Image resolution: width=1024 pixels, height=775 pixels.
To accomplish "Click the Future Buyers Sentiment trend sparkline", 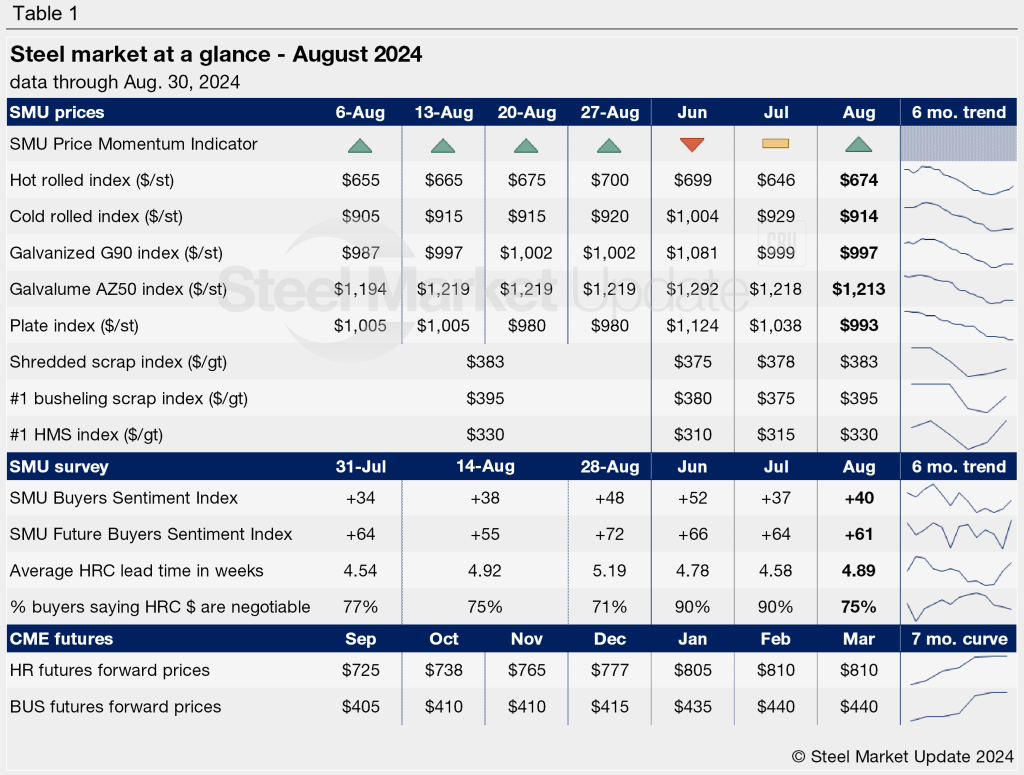I will 958,534.
